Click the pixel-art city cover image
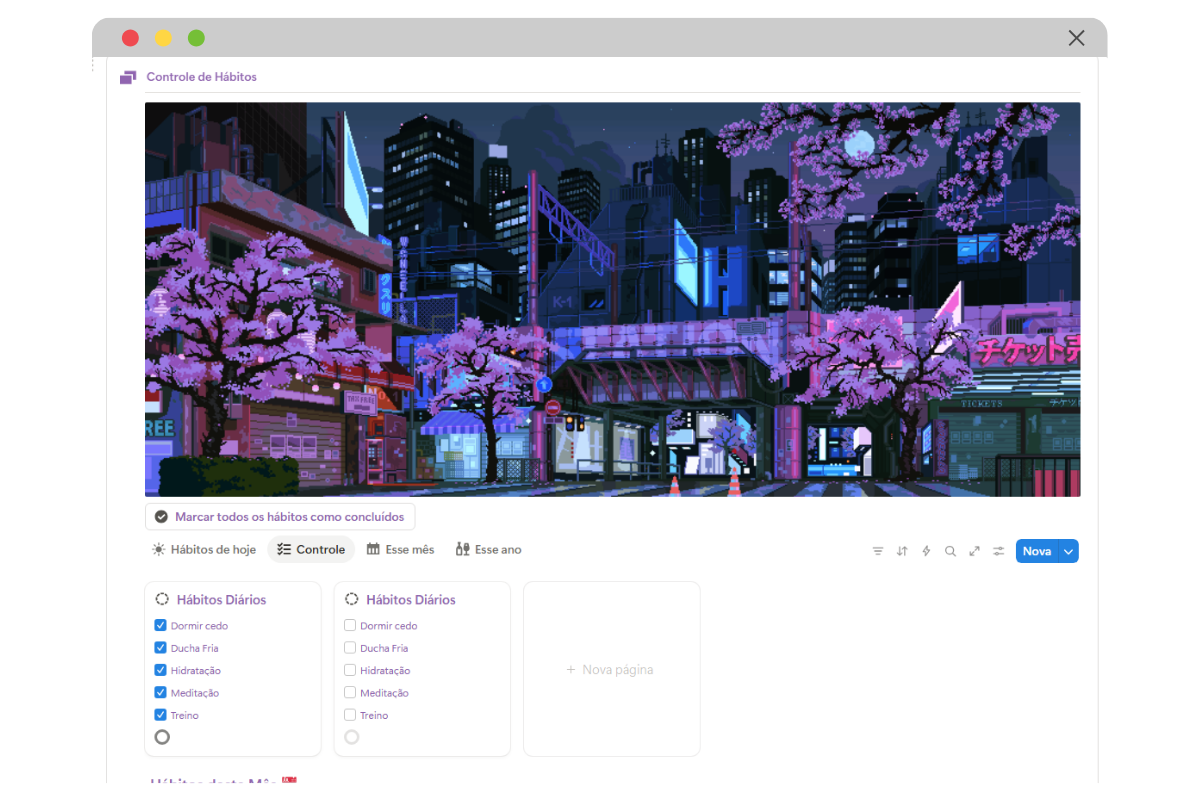 pos(612,299)
